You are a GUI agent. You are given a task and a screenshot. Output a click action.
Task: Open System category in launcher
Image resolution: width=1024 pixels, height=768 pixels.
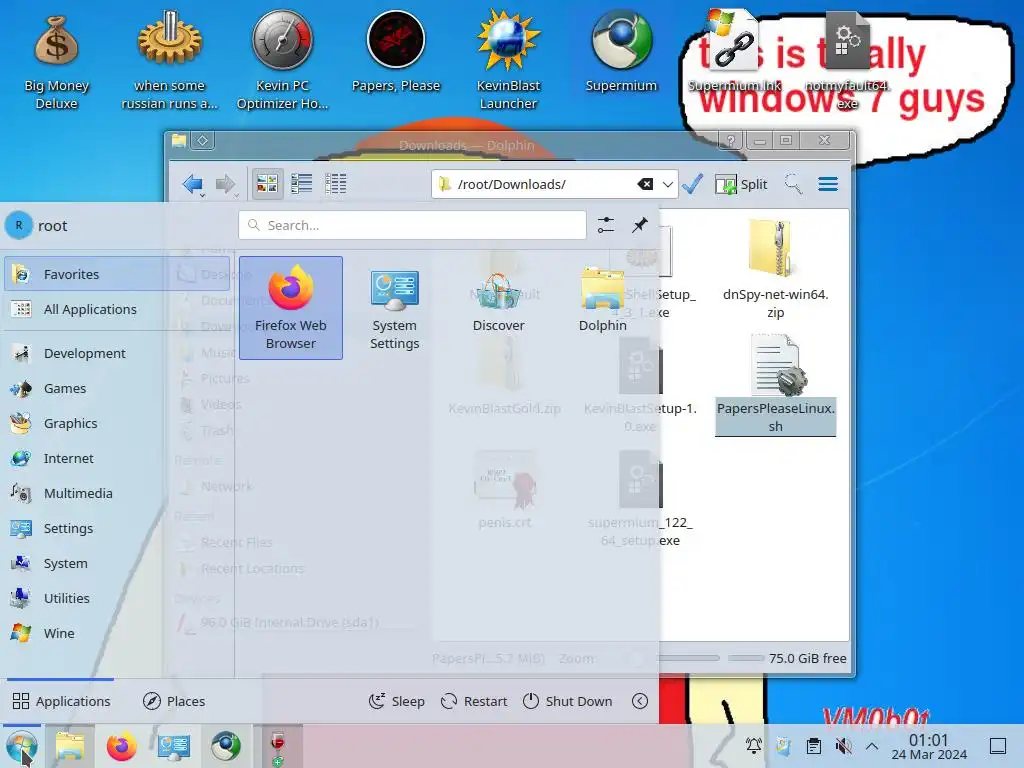pos(117,564)
